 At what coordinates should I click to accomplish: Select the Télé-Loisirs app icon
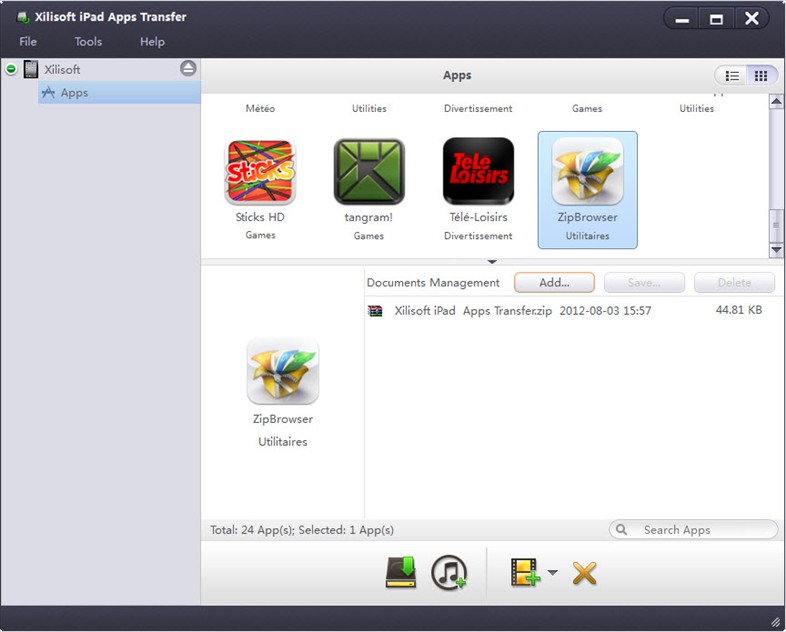[x=478, y=171]
